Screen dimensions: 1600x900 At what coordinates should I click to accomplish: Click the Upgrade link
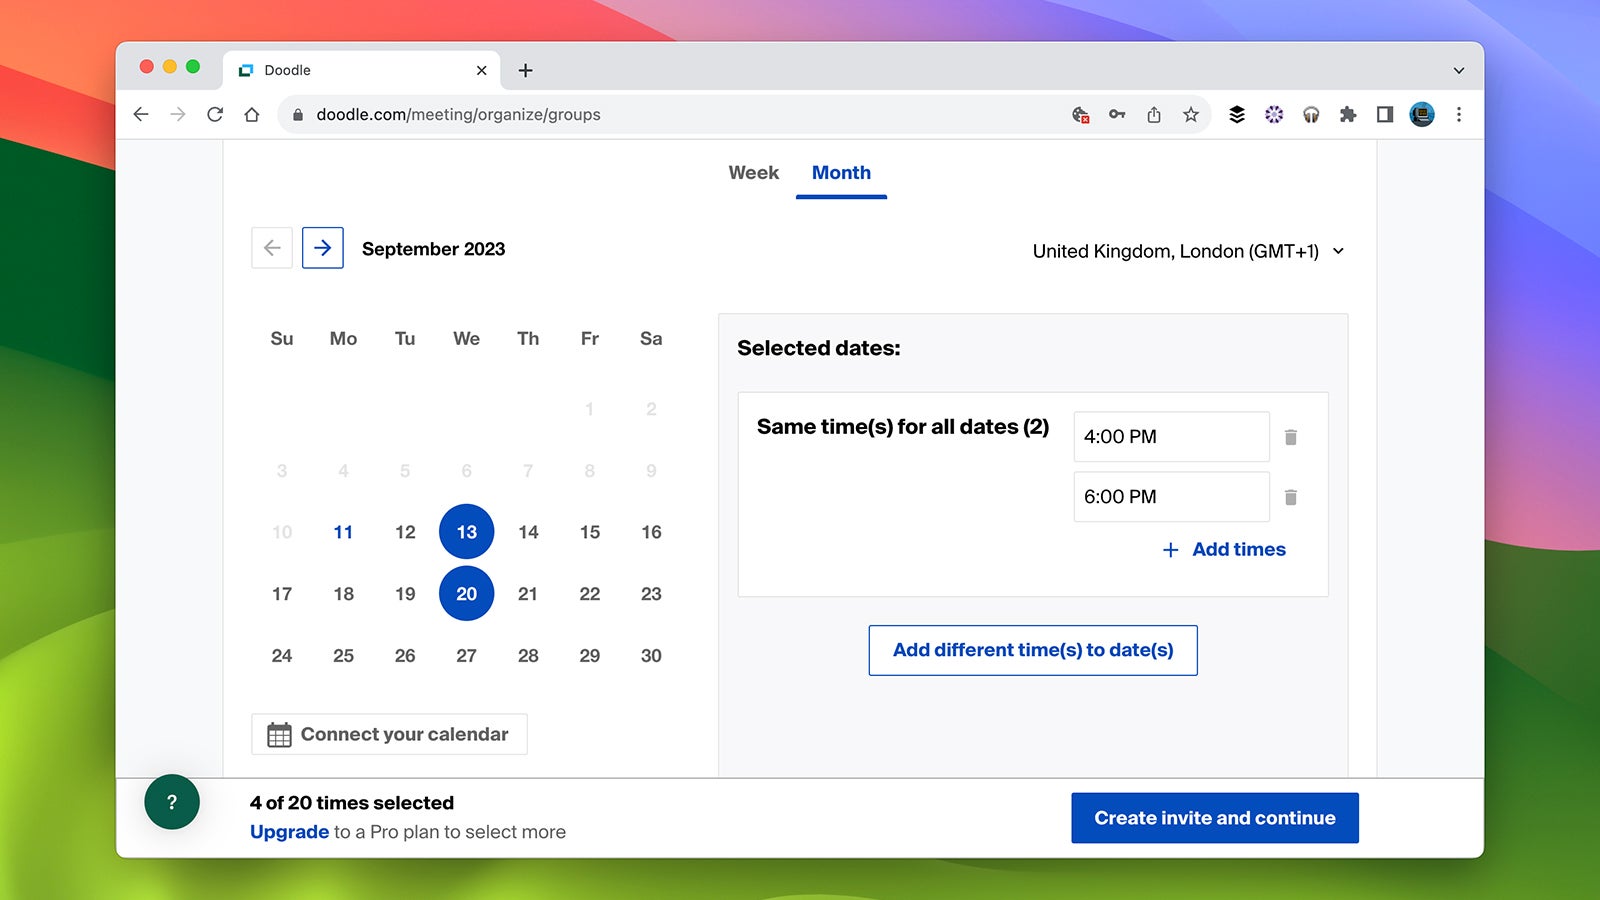[289, 832]
